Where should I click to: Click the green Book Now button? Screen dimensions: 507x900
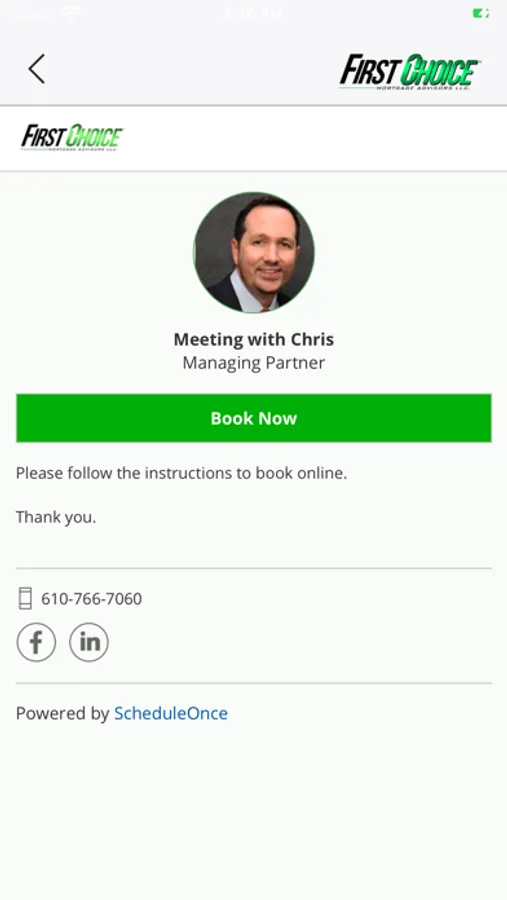tap(254, 418)
